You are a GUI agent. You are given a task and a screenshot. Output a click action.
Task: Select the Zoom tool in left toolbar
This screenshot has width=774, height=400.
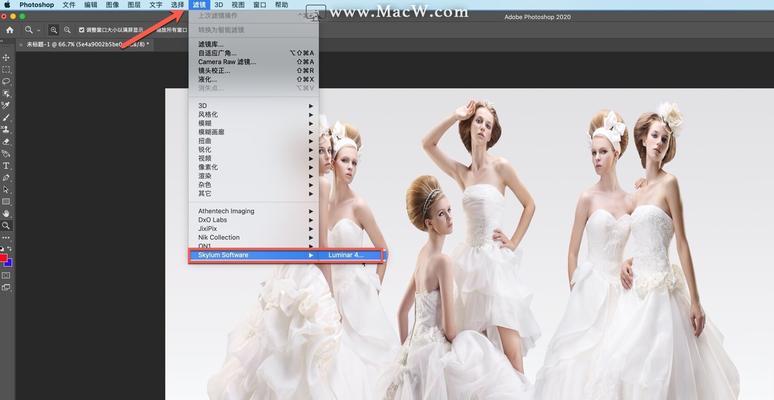(6, 226)
